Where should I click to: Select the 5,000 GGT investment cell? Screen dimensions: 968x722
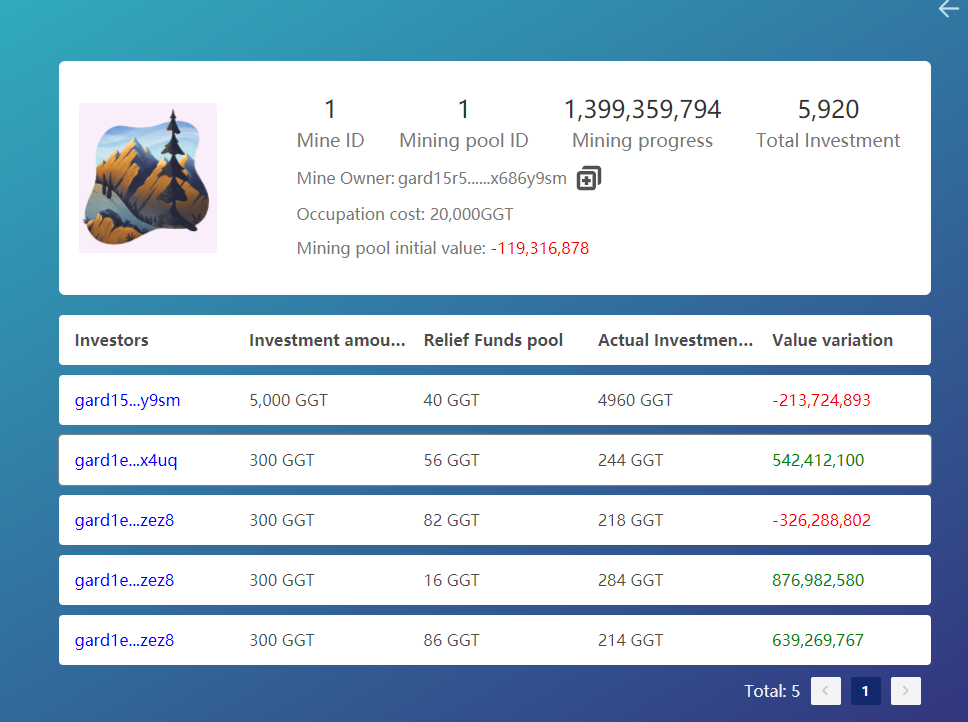click(288, 400)
